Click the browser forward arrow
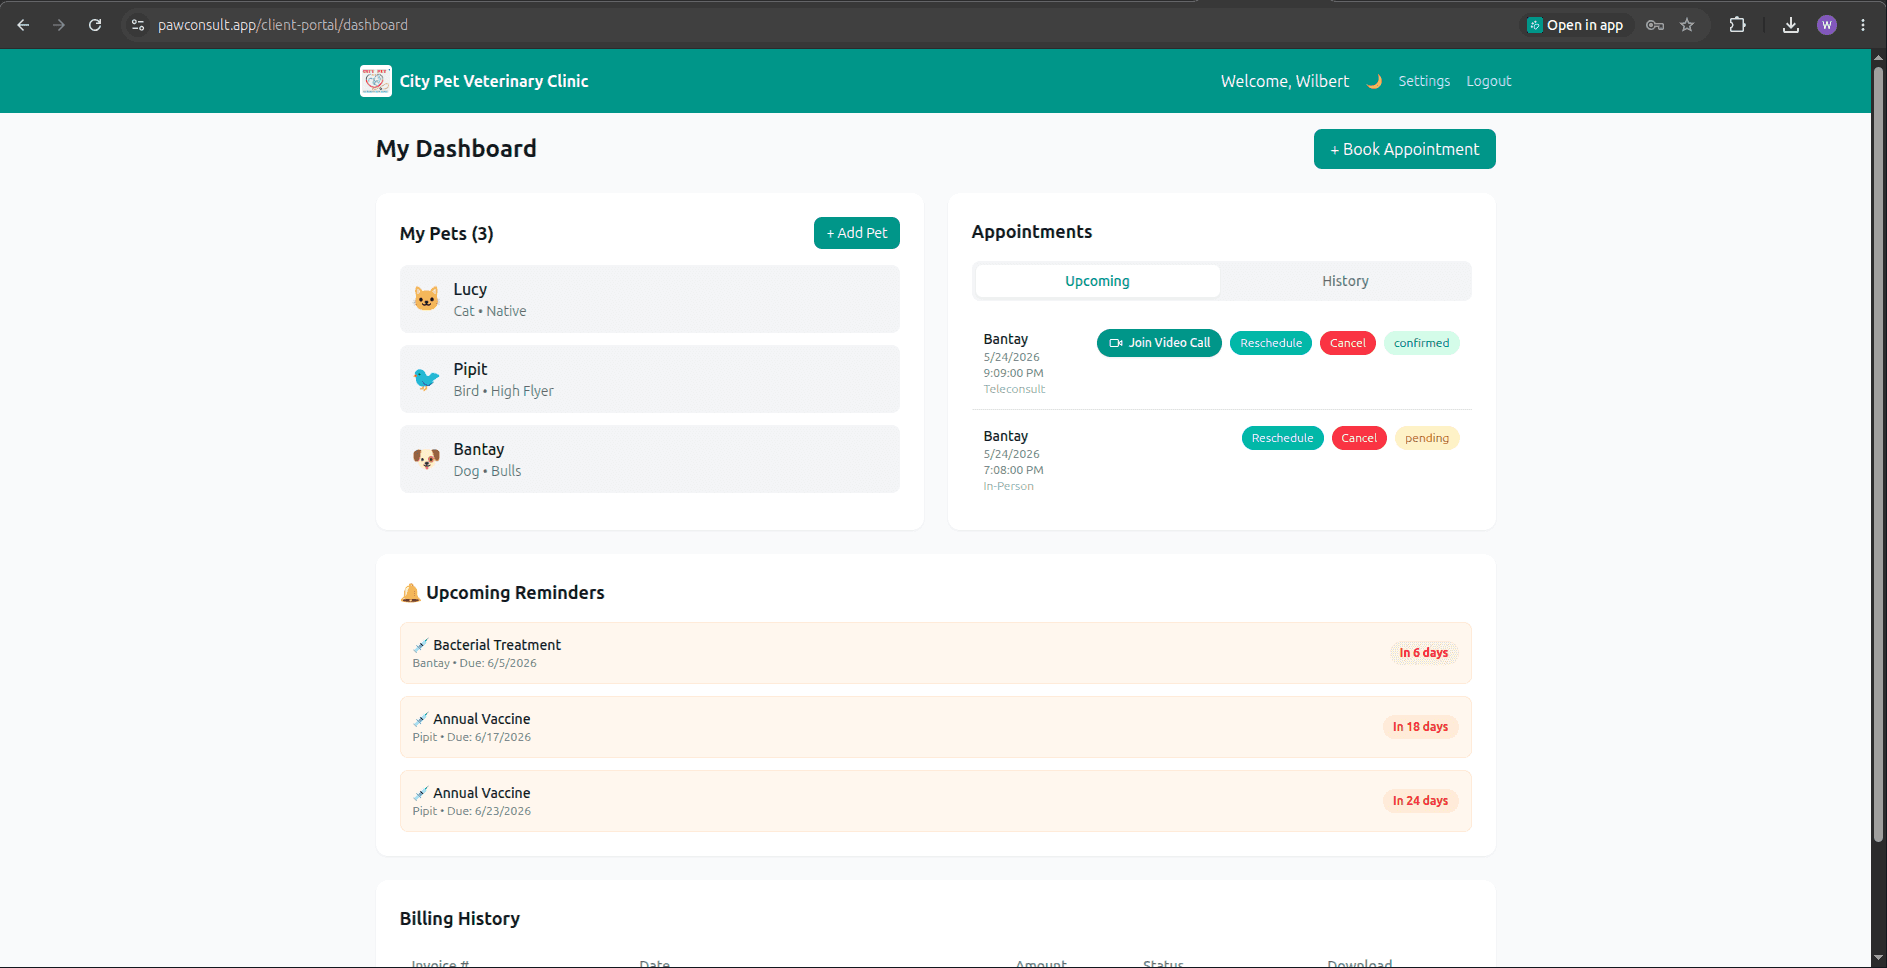This screenshot has height=968, width=1887. (x=59, y=25)
